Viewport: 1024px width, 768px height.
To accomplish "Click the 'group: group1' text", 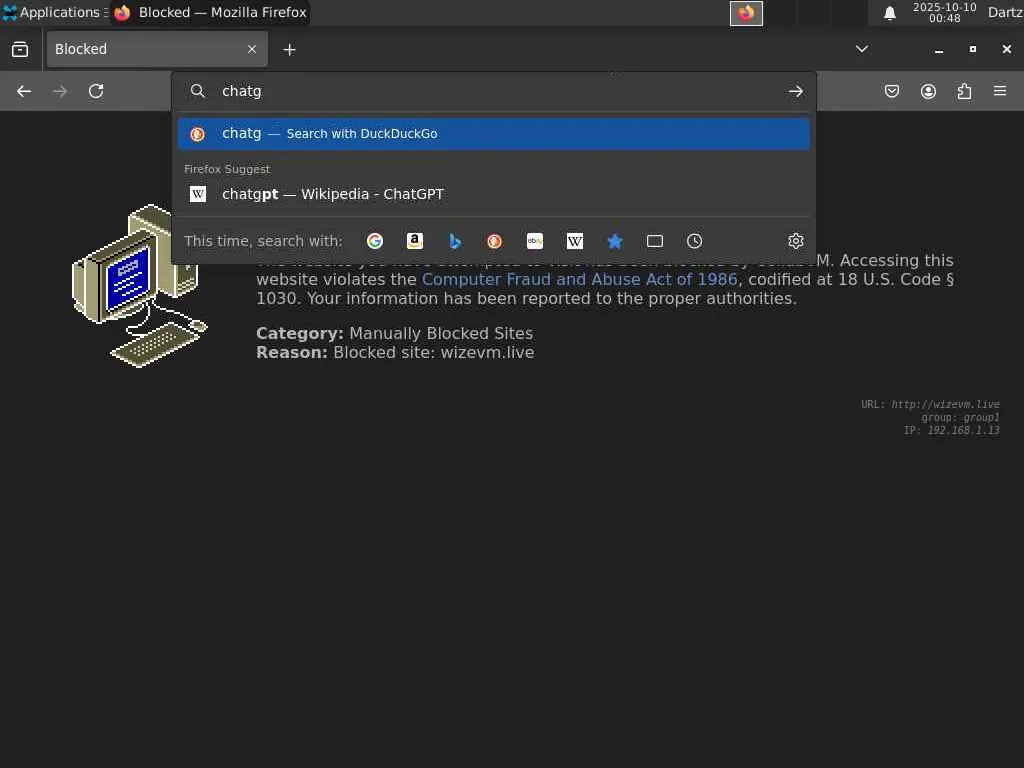I will coord(960,417).
